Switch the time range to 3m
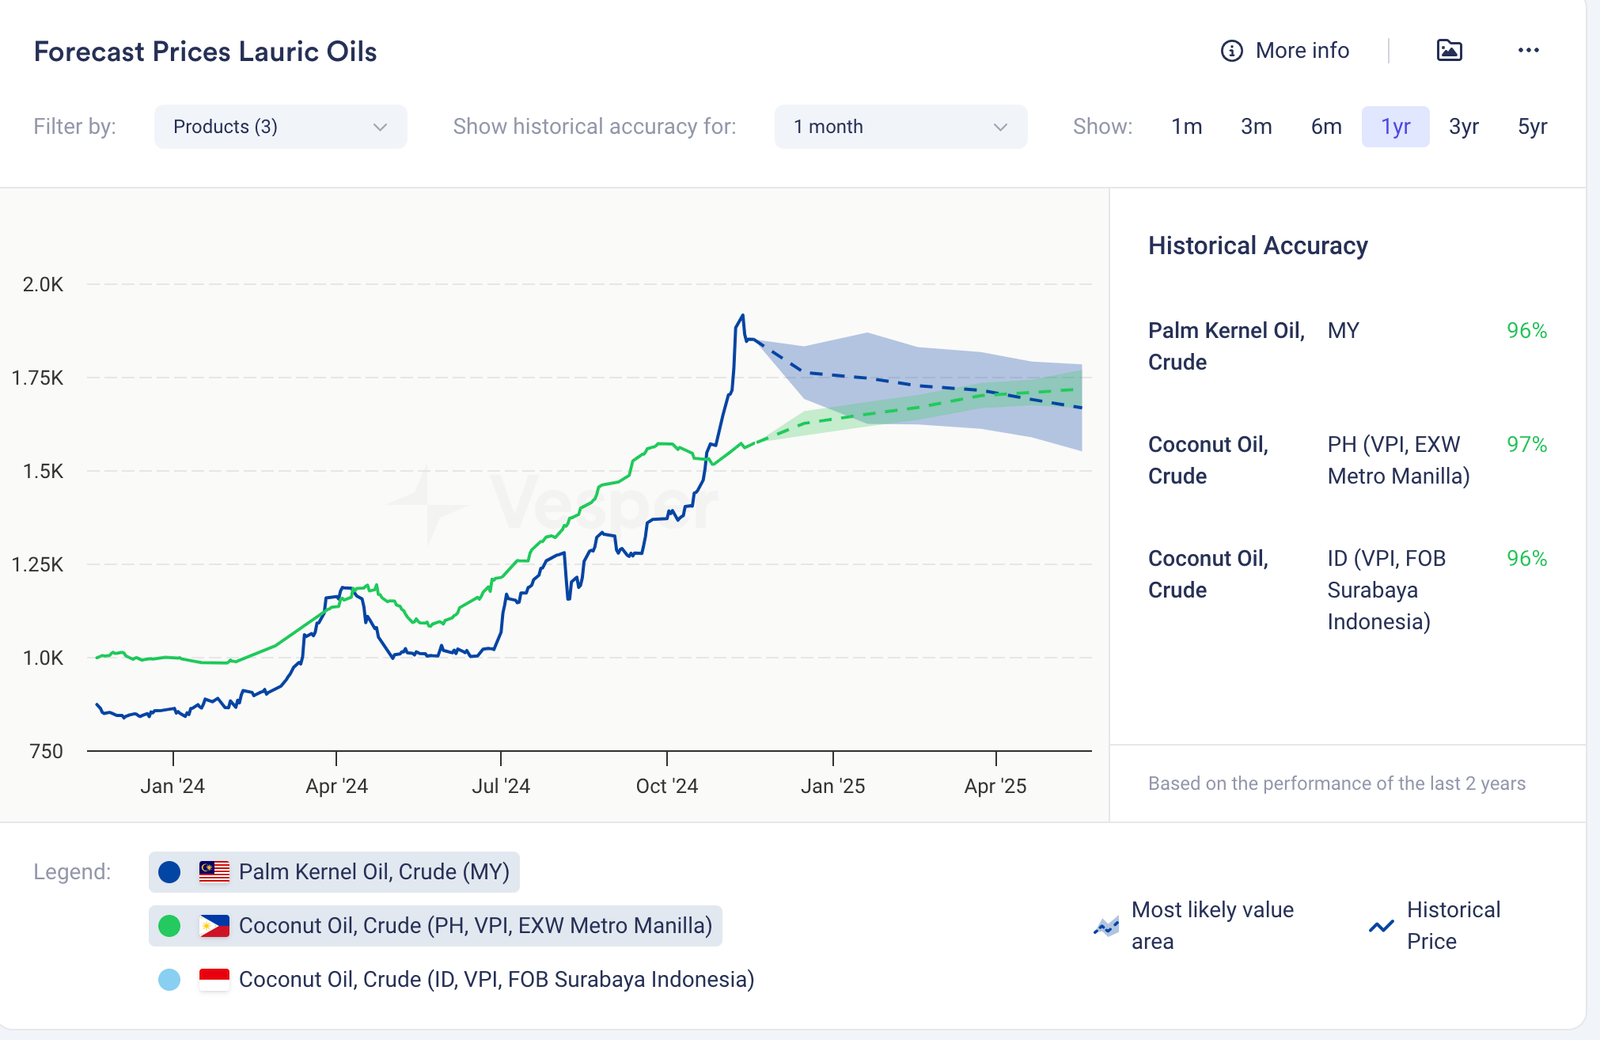The width and height of the screenshot is (1600, 1040). (x=1256, y=127)
